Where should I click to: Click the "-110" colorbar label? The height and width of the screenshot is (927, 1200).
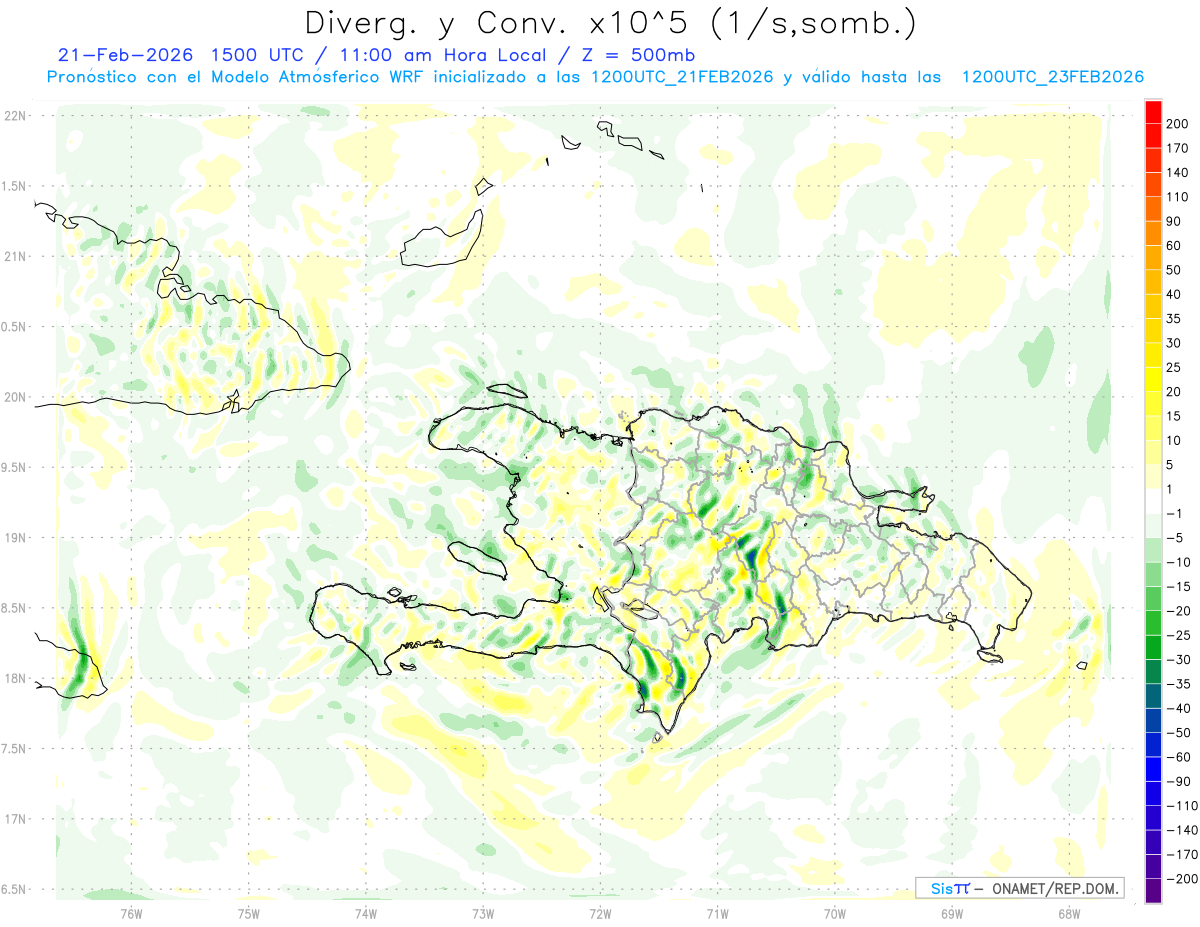pyautogui.click(x=1184, y=806)
